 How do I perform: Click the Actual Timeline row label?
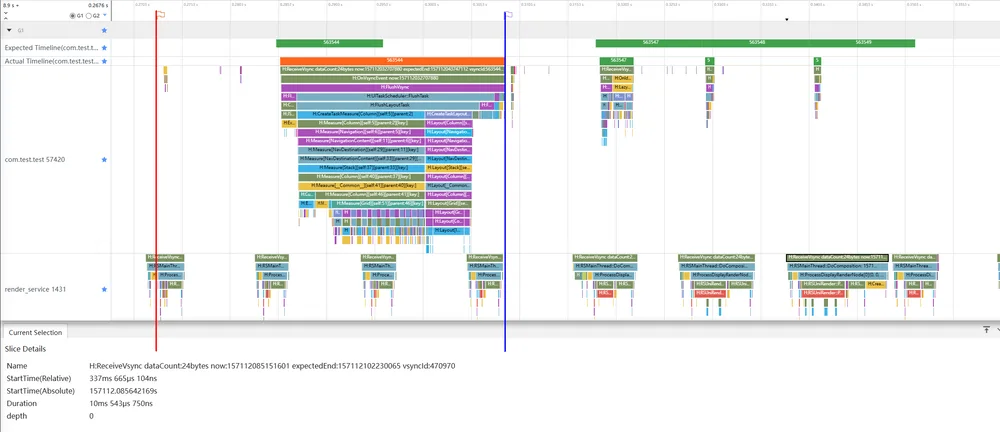coord(52,61)
